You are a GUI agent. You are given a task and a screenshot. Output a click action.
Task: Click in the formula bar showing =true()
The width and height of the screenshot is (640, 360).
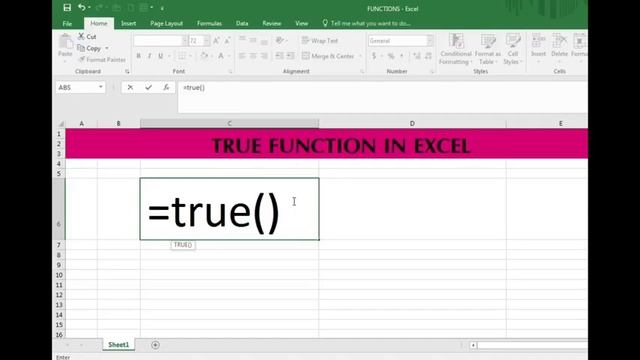(x=382, y=97)
